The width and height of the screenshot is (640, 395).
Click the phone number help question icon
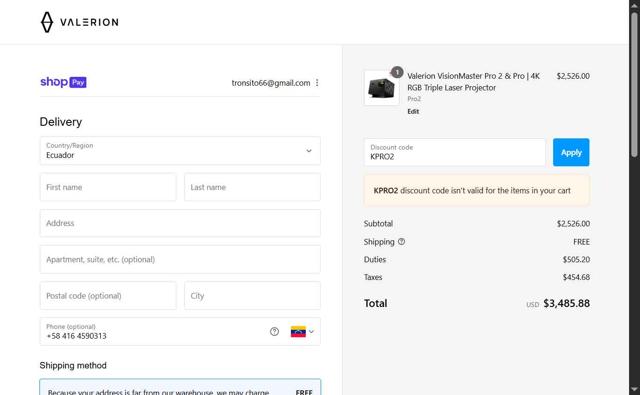pos(274,332)
